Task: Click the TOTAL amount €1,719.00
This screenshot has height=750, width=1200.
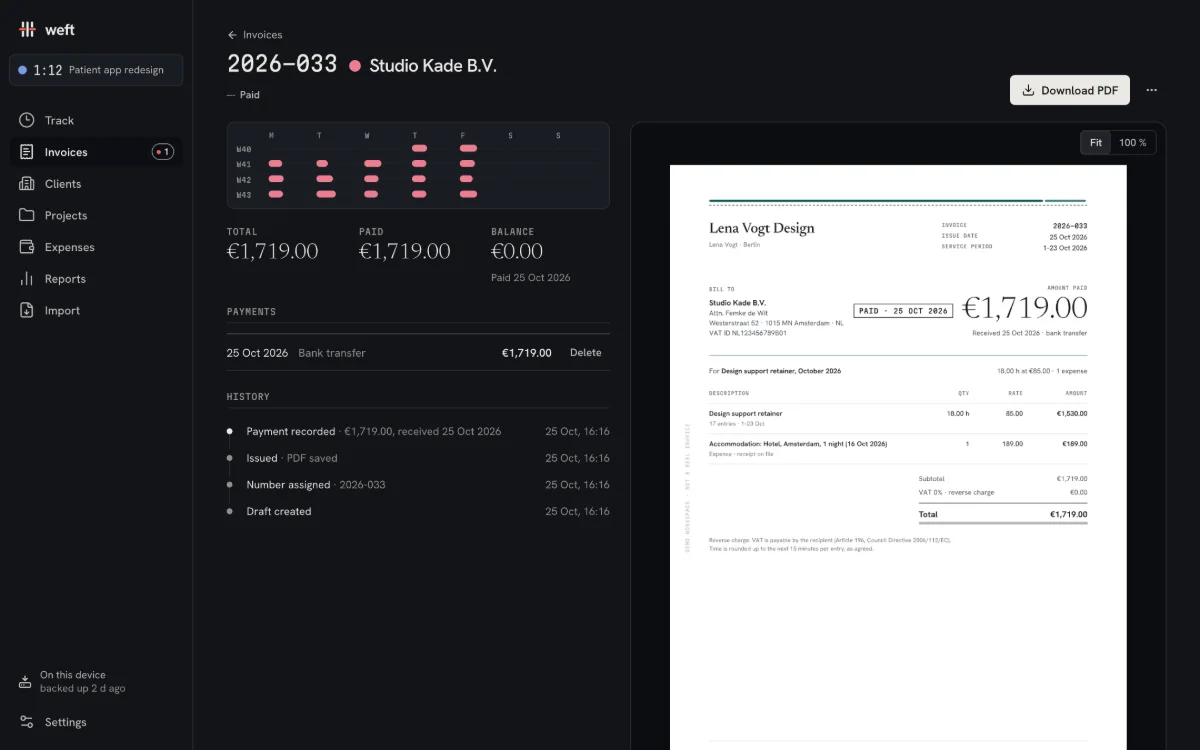Action: tap(273, 252)
